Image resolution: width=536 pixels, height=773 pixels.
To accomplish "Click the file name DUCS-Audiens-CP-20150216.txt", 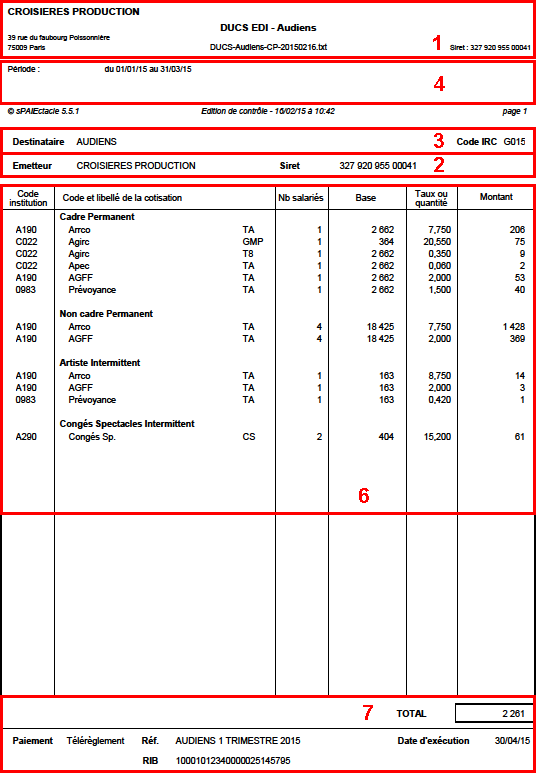I will coord(269,47).
